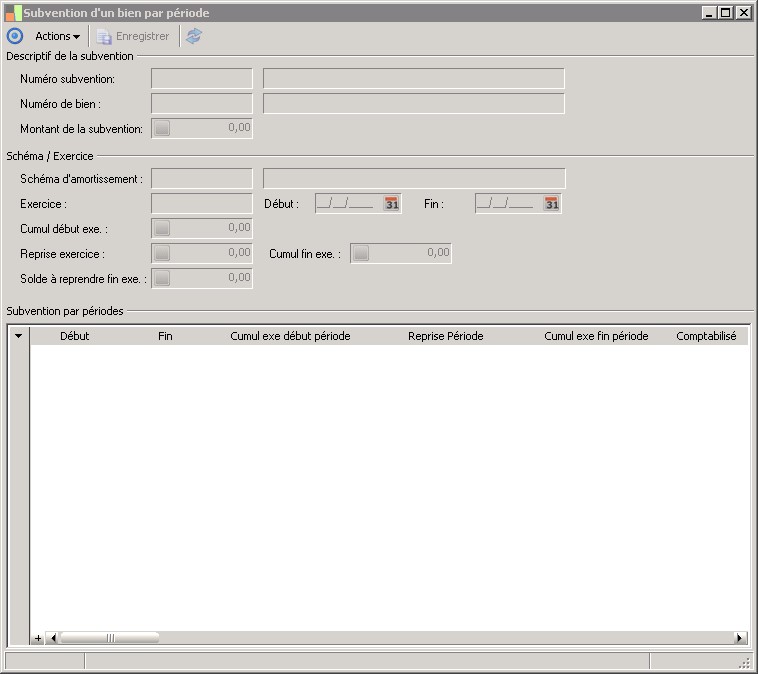Open the Actions dropdown menu
This screenshot has height=674, width=758.
click(x=57, y=36)
